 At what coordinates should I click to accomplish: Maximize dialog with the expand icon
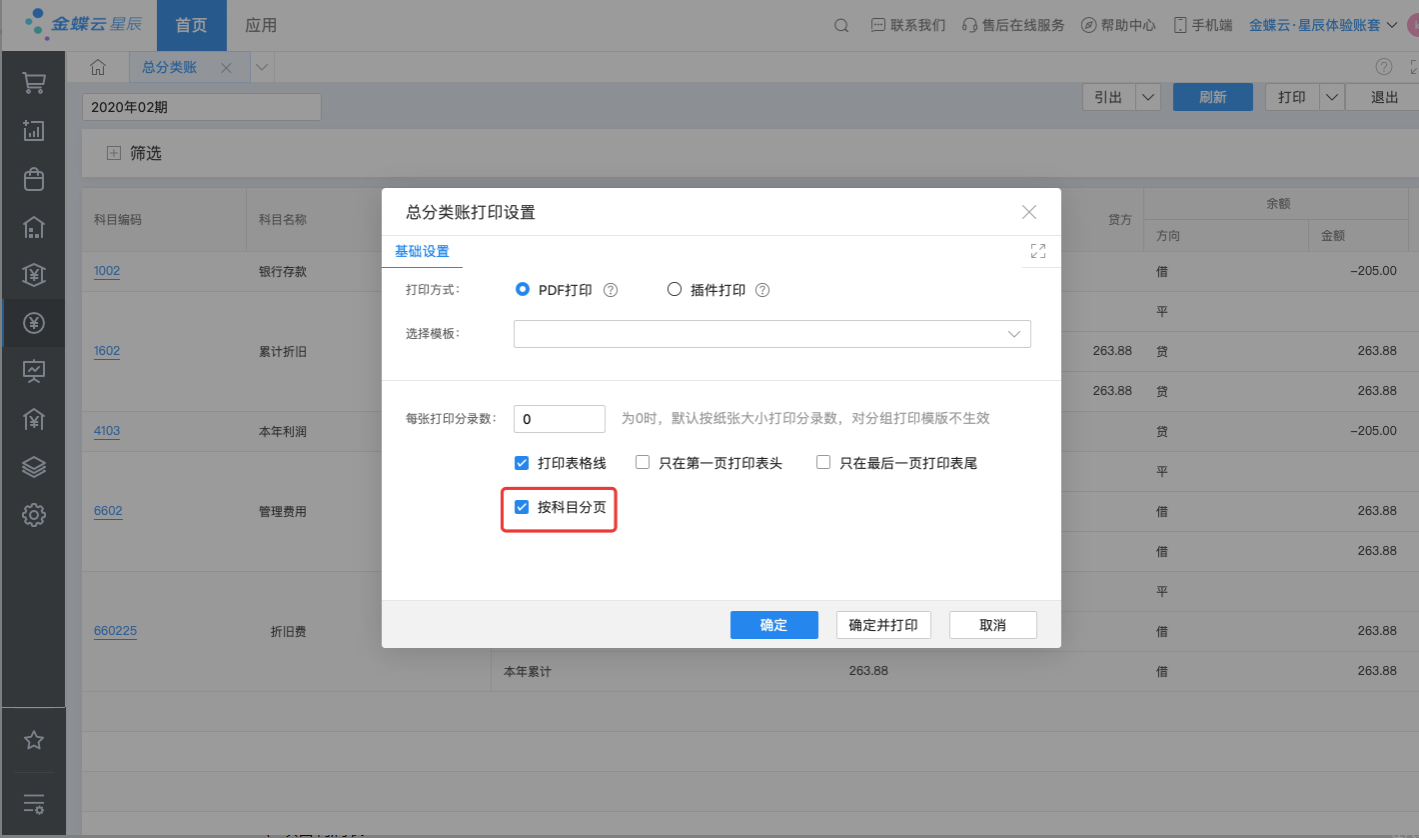tap(1037, 251)
